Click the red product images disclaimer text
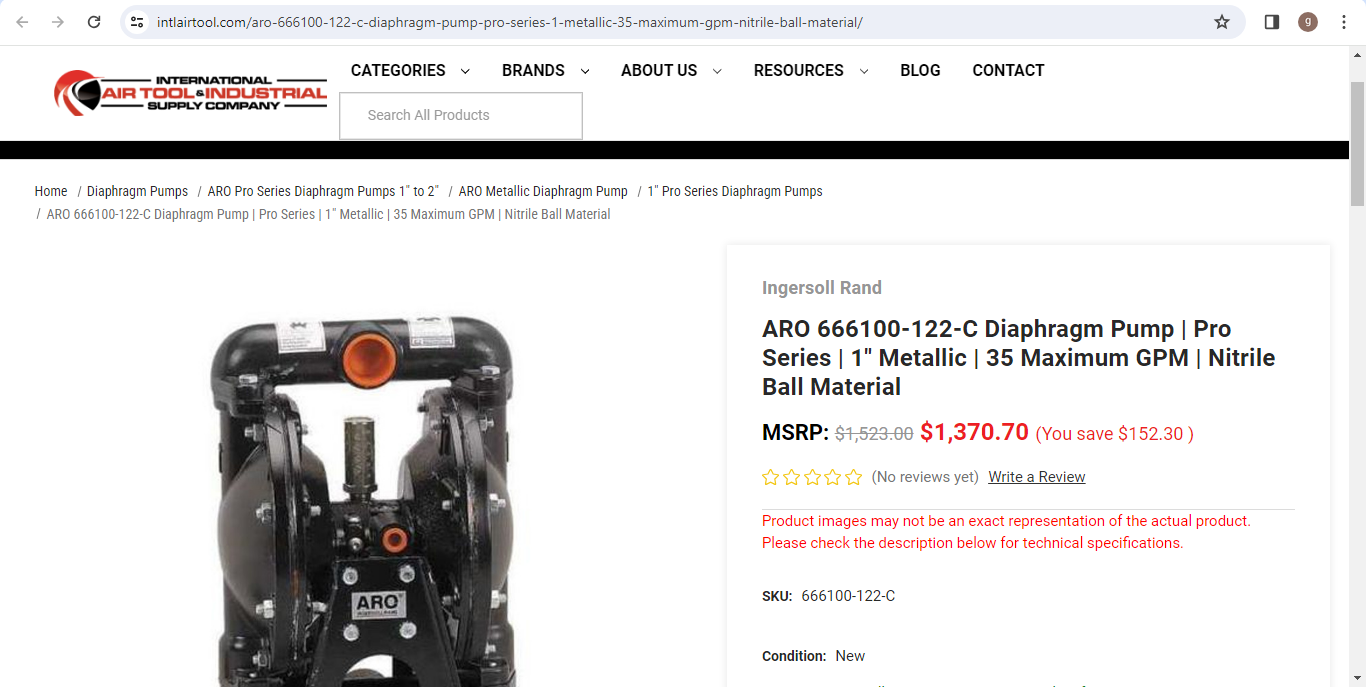This screenshot has width=1366, height=687. [1006, 532]
